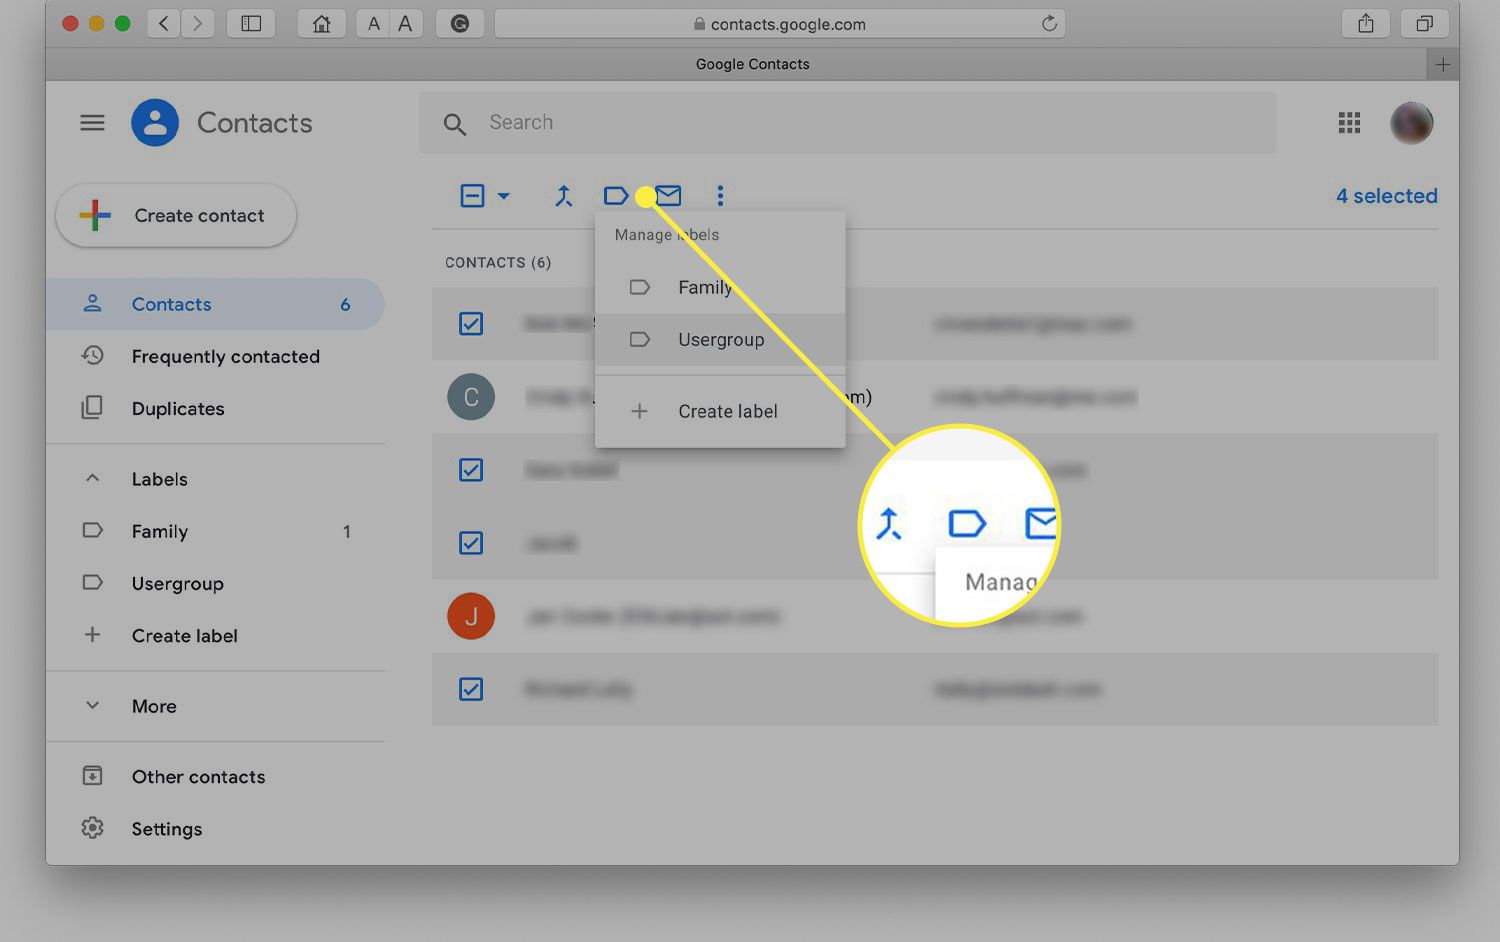Click the larger text size A button
The width and height of the screenshot is (1500, 942).
pos(405,23)
